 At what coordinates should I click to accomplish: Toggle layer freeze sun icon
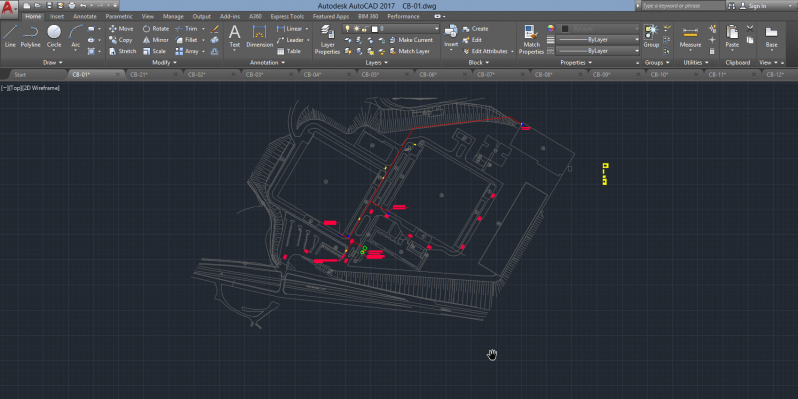coord(357,29)
